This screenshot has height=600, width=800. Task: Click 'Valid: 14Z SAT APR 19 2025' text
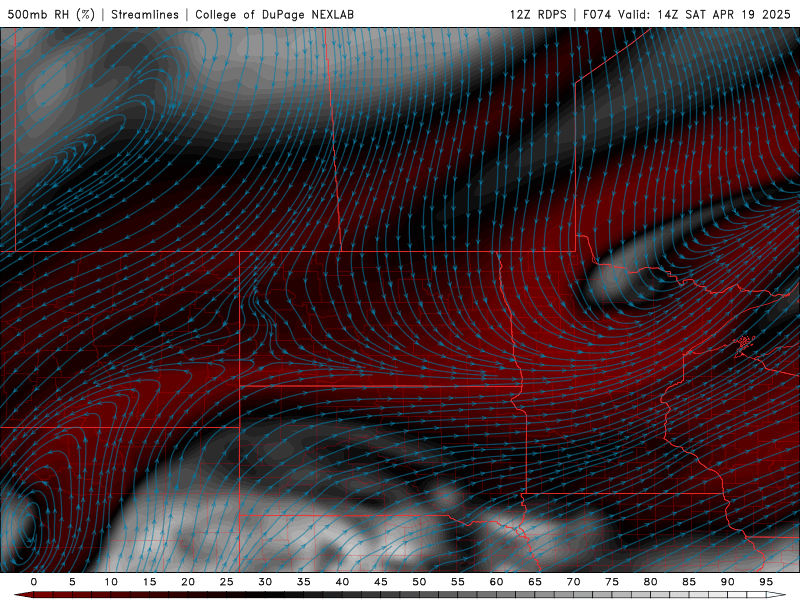pyautogui.click(x=704, y=14)
